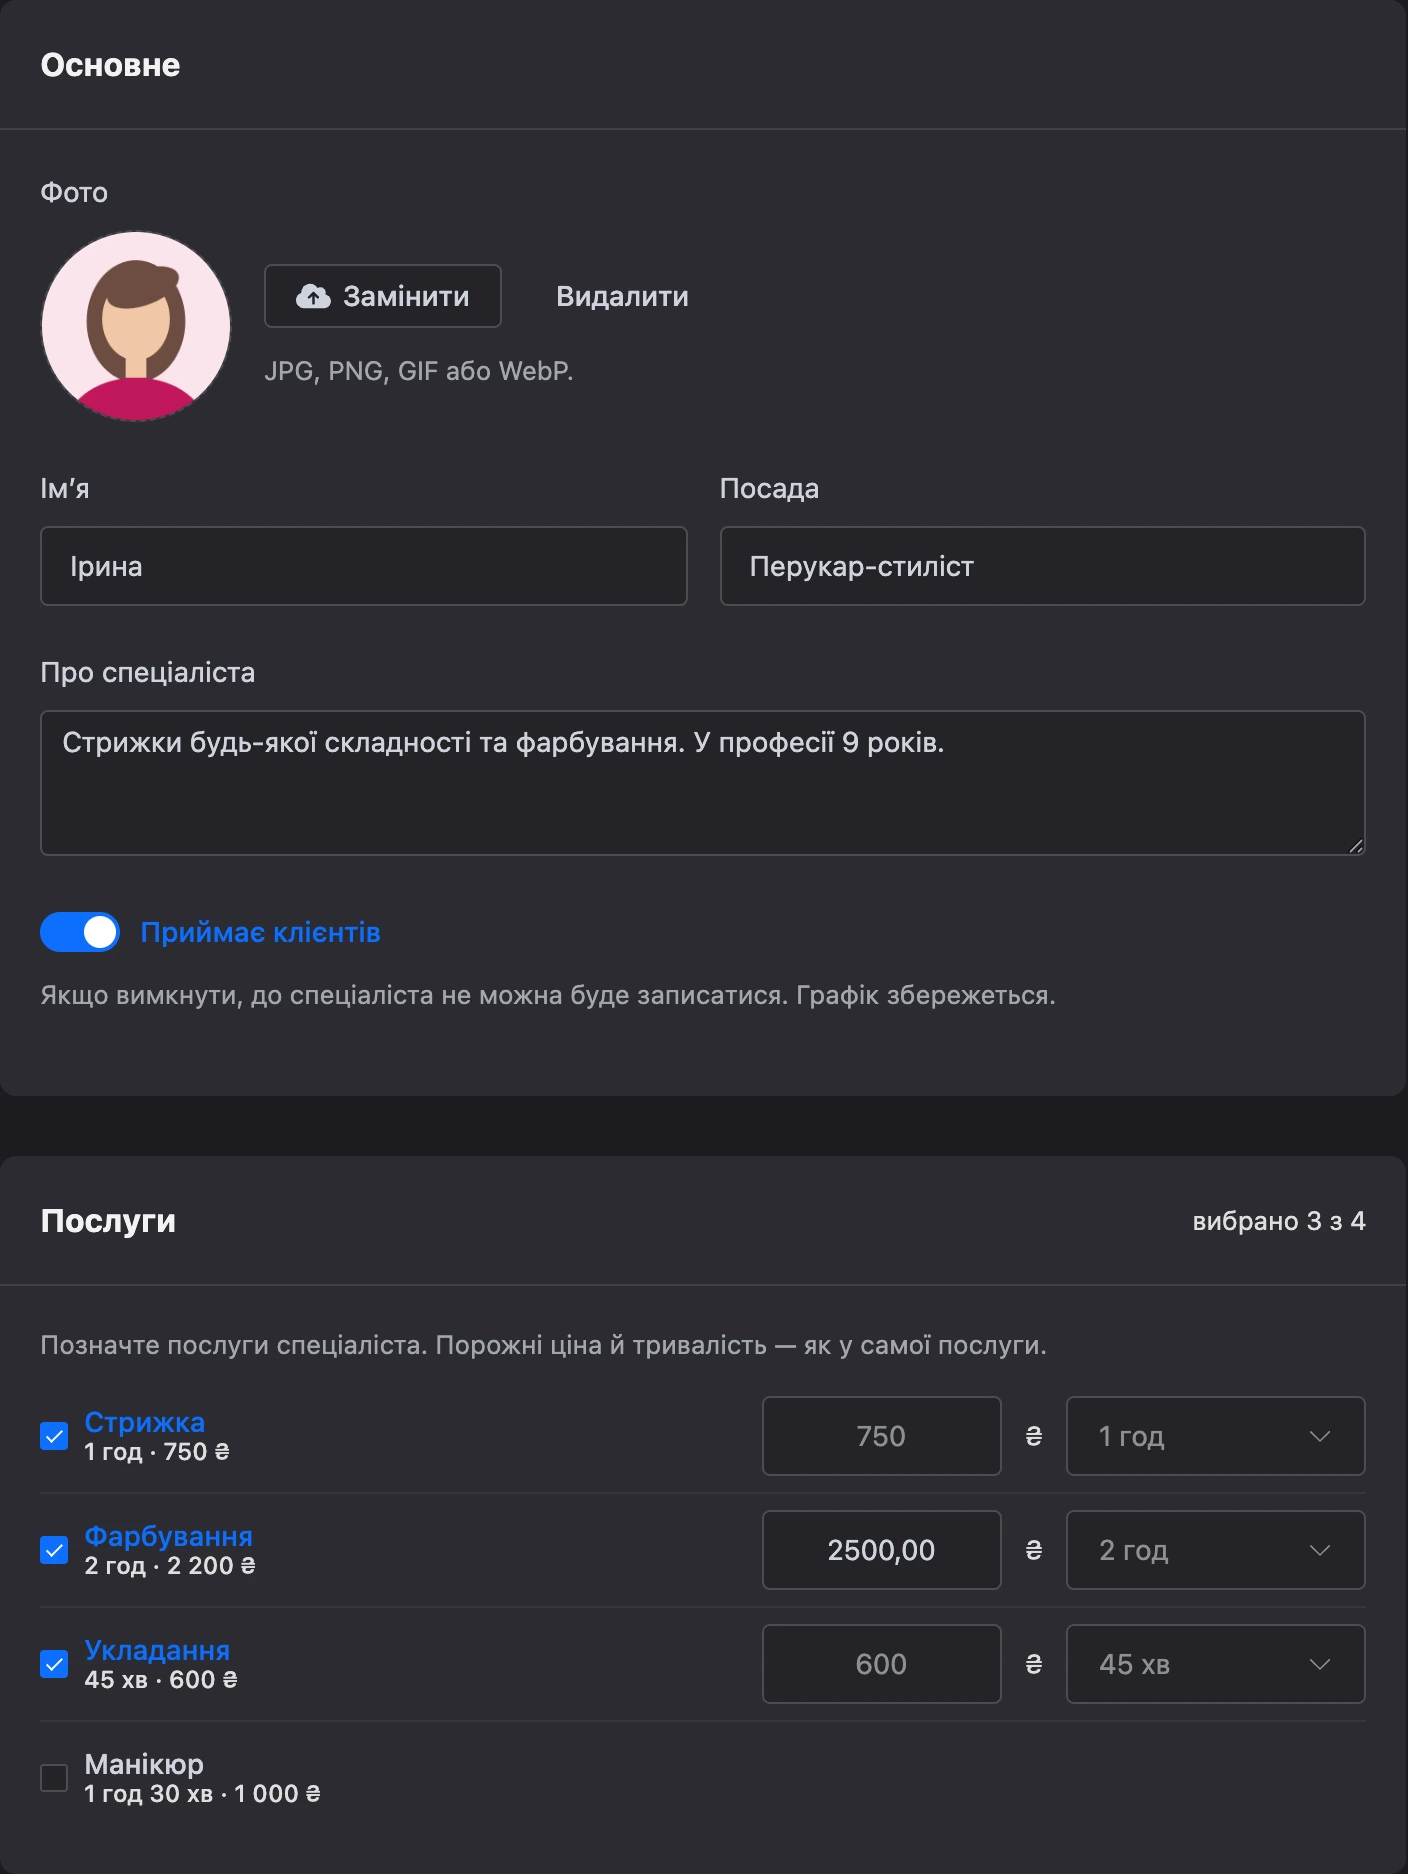The height and width of the screenshot is (1874, 1408).
Task: Open the 2 год duration dropdown
Action: click(x=1215, y=1550)
